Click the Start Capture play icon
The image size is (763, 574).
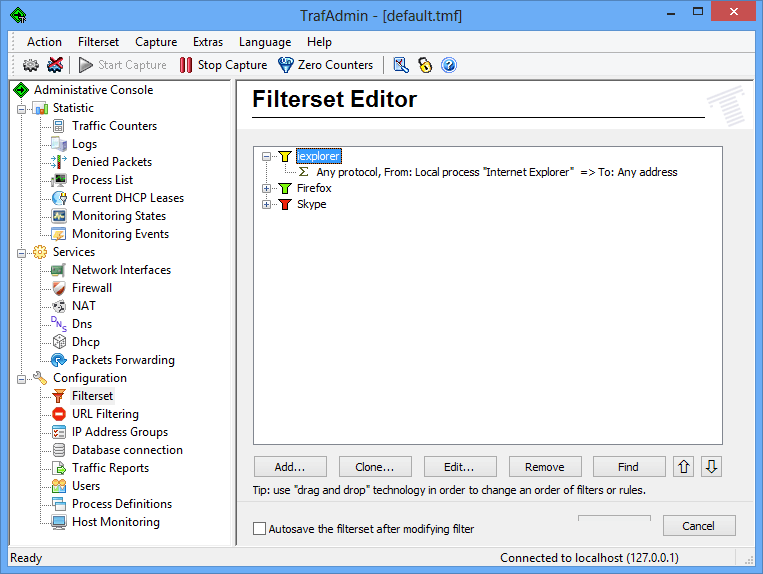coord(86,65)
